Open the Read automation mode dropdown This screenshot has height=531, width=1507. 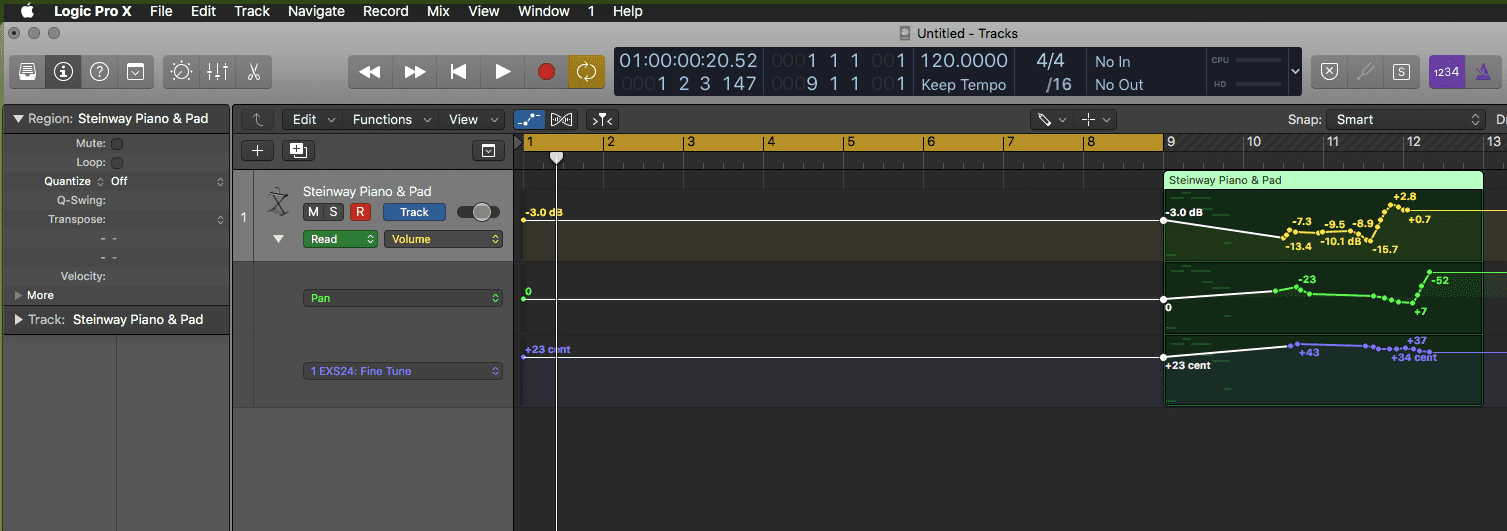click(x=342, y=239)
